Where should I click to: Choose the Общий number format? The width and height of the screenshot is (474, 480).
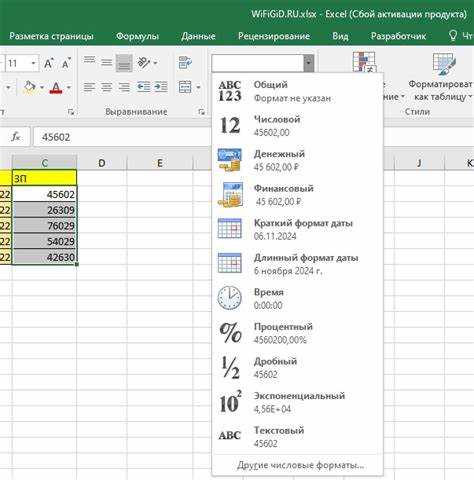coord(297,91)
